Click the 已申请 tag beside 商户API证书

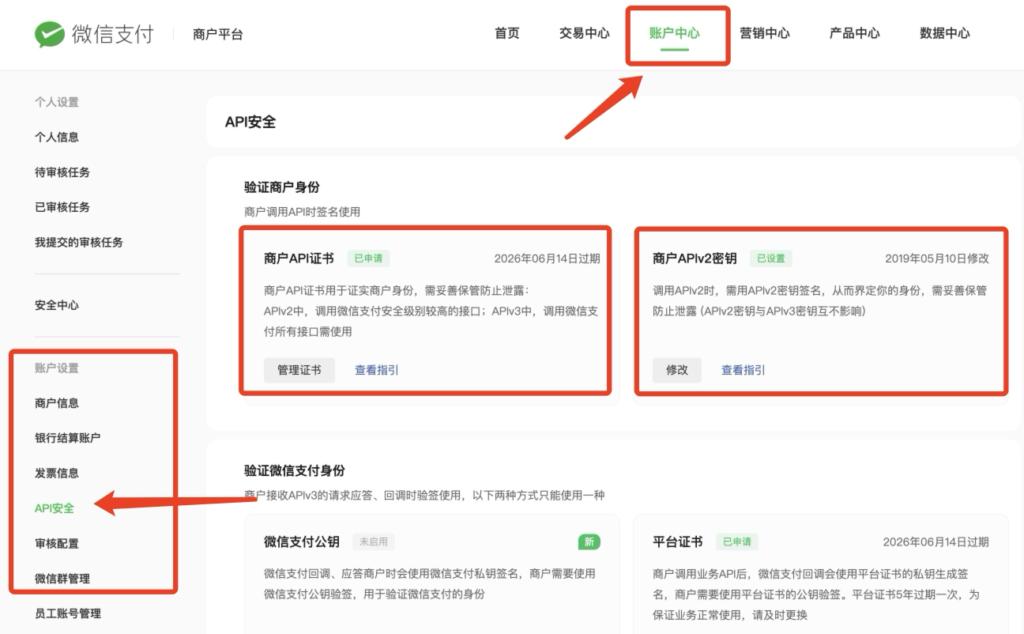coord(368,259)
